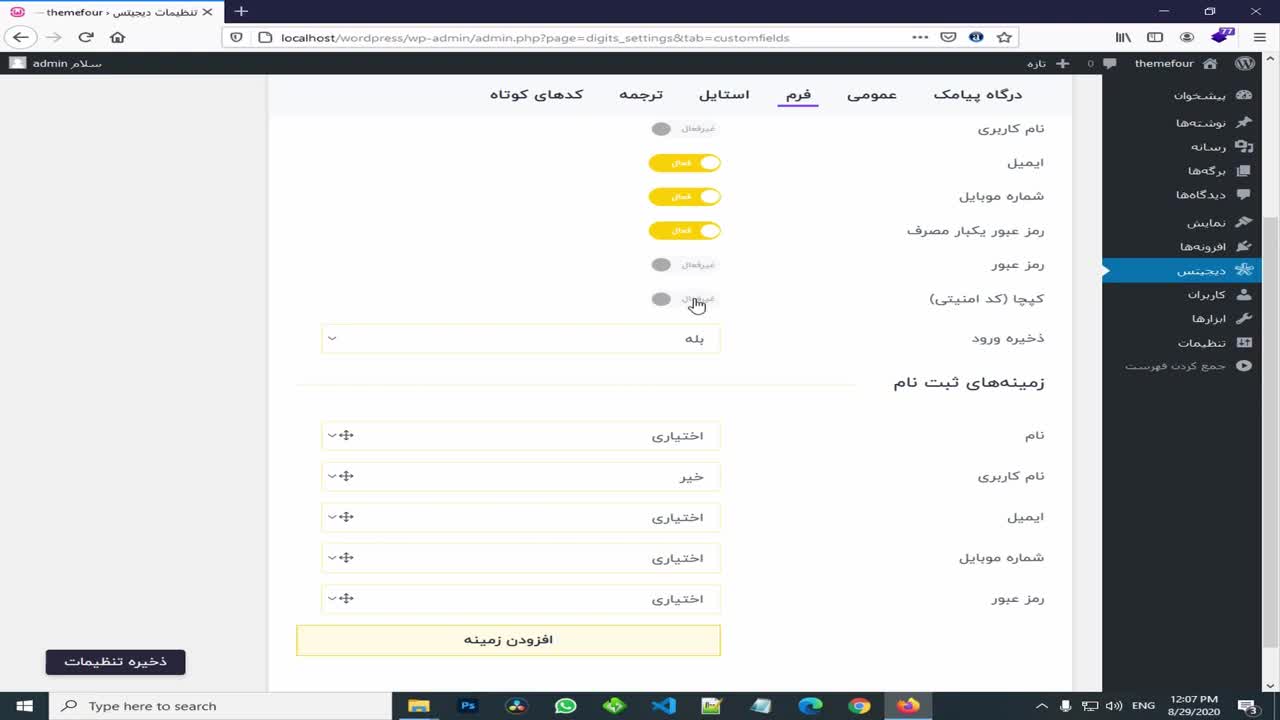Open the ذخیره ورود dropdown
This screenshot has width=1280, height=720.
tap(521, 338)
